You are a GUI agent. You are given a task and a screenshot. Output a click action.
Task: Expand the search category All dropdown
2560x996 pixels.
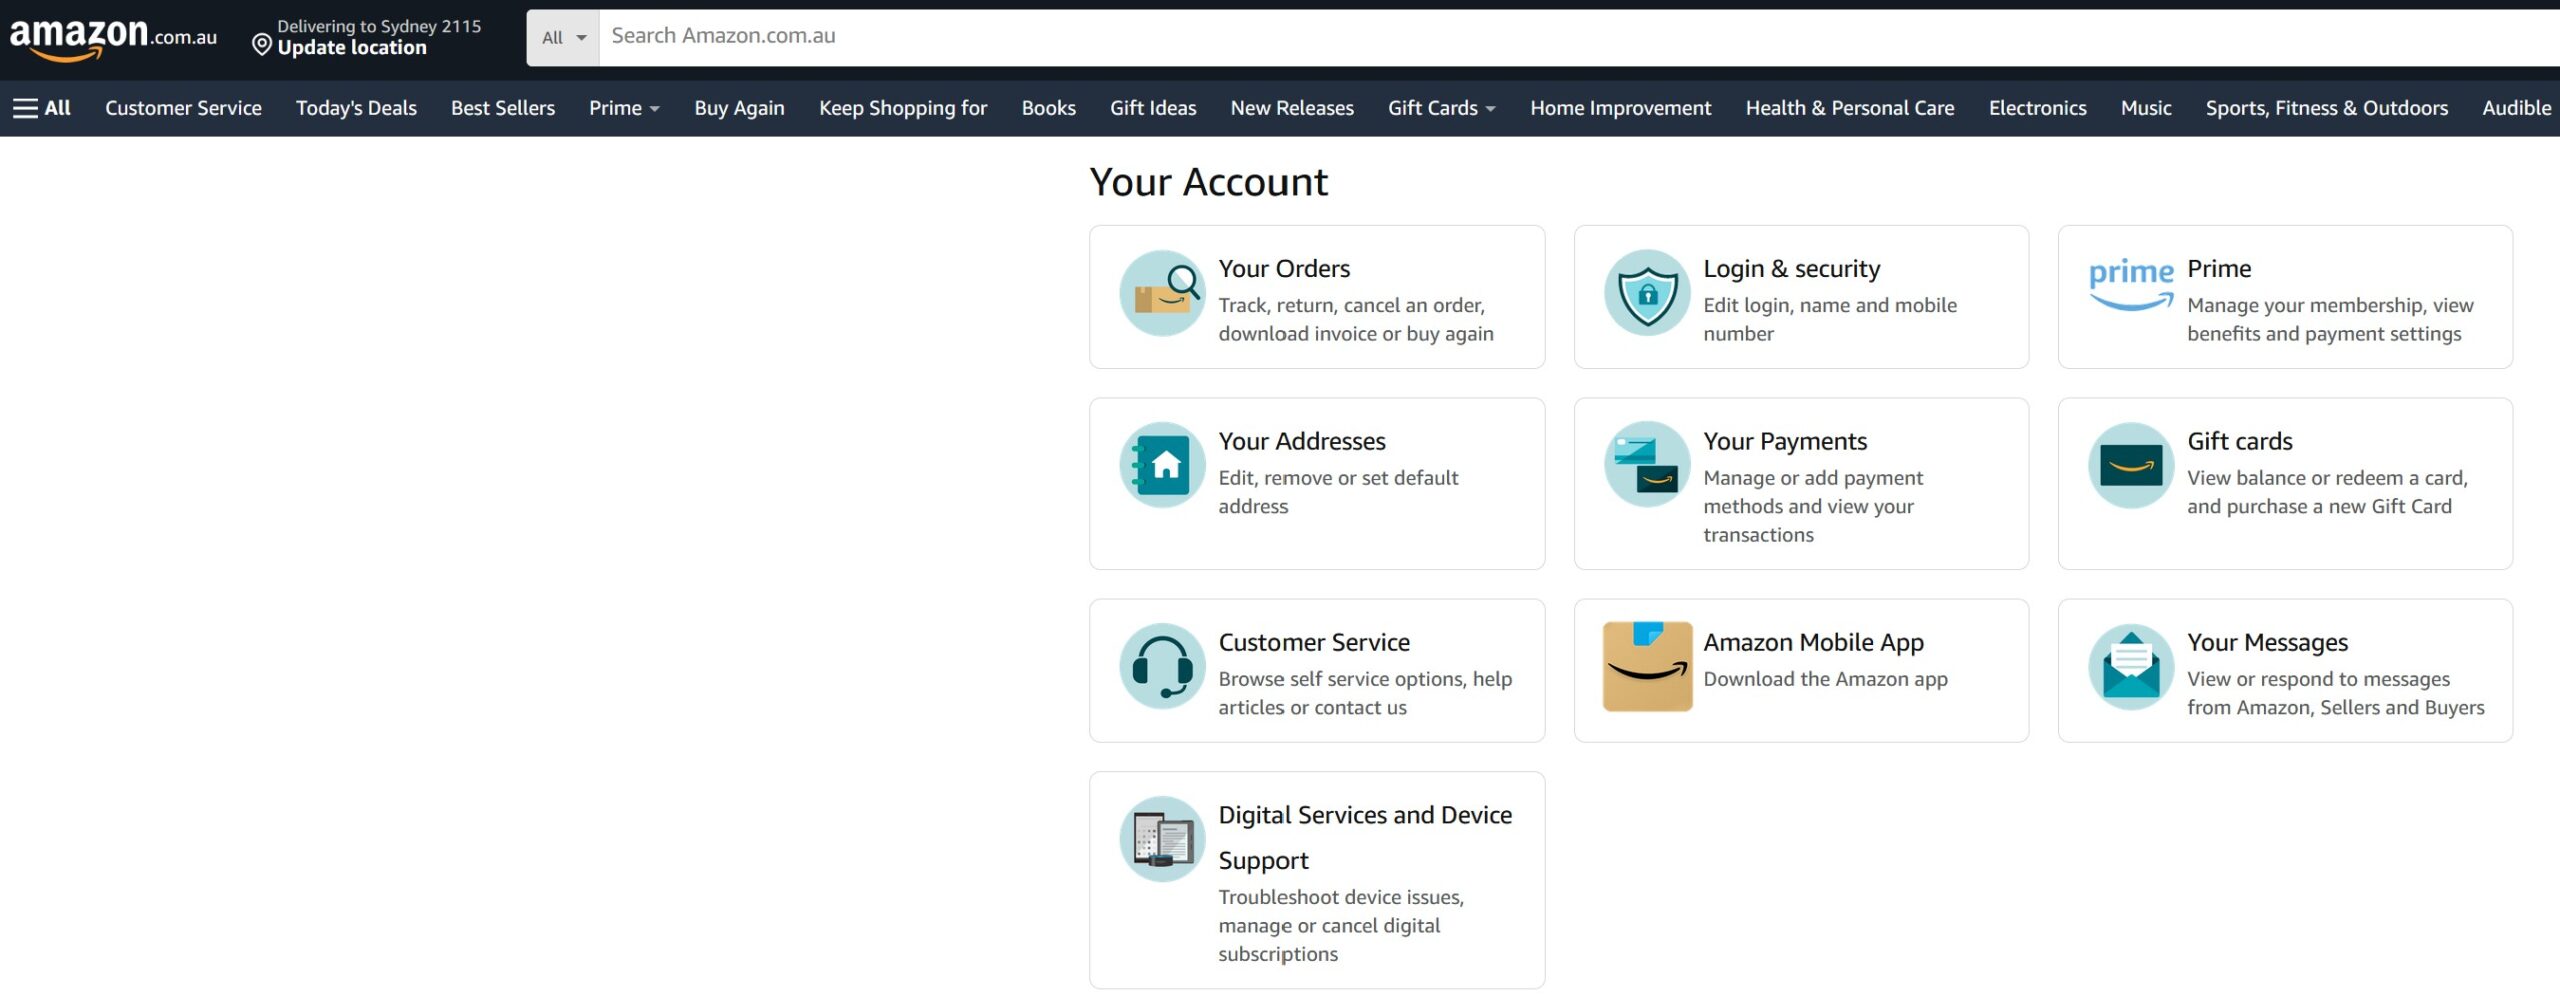tap(563, 38)
